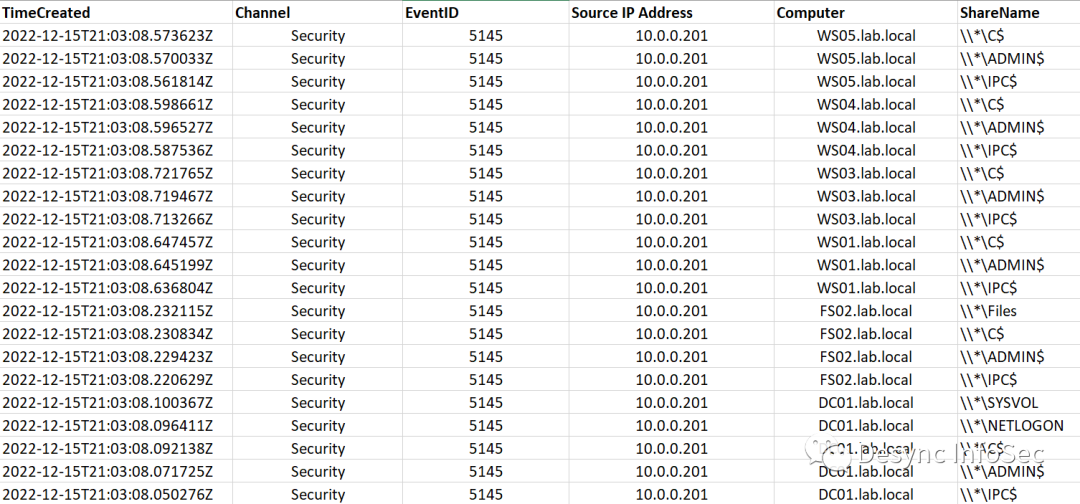
Task: Select the Source IP Address header cell
Action: 632,13
